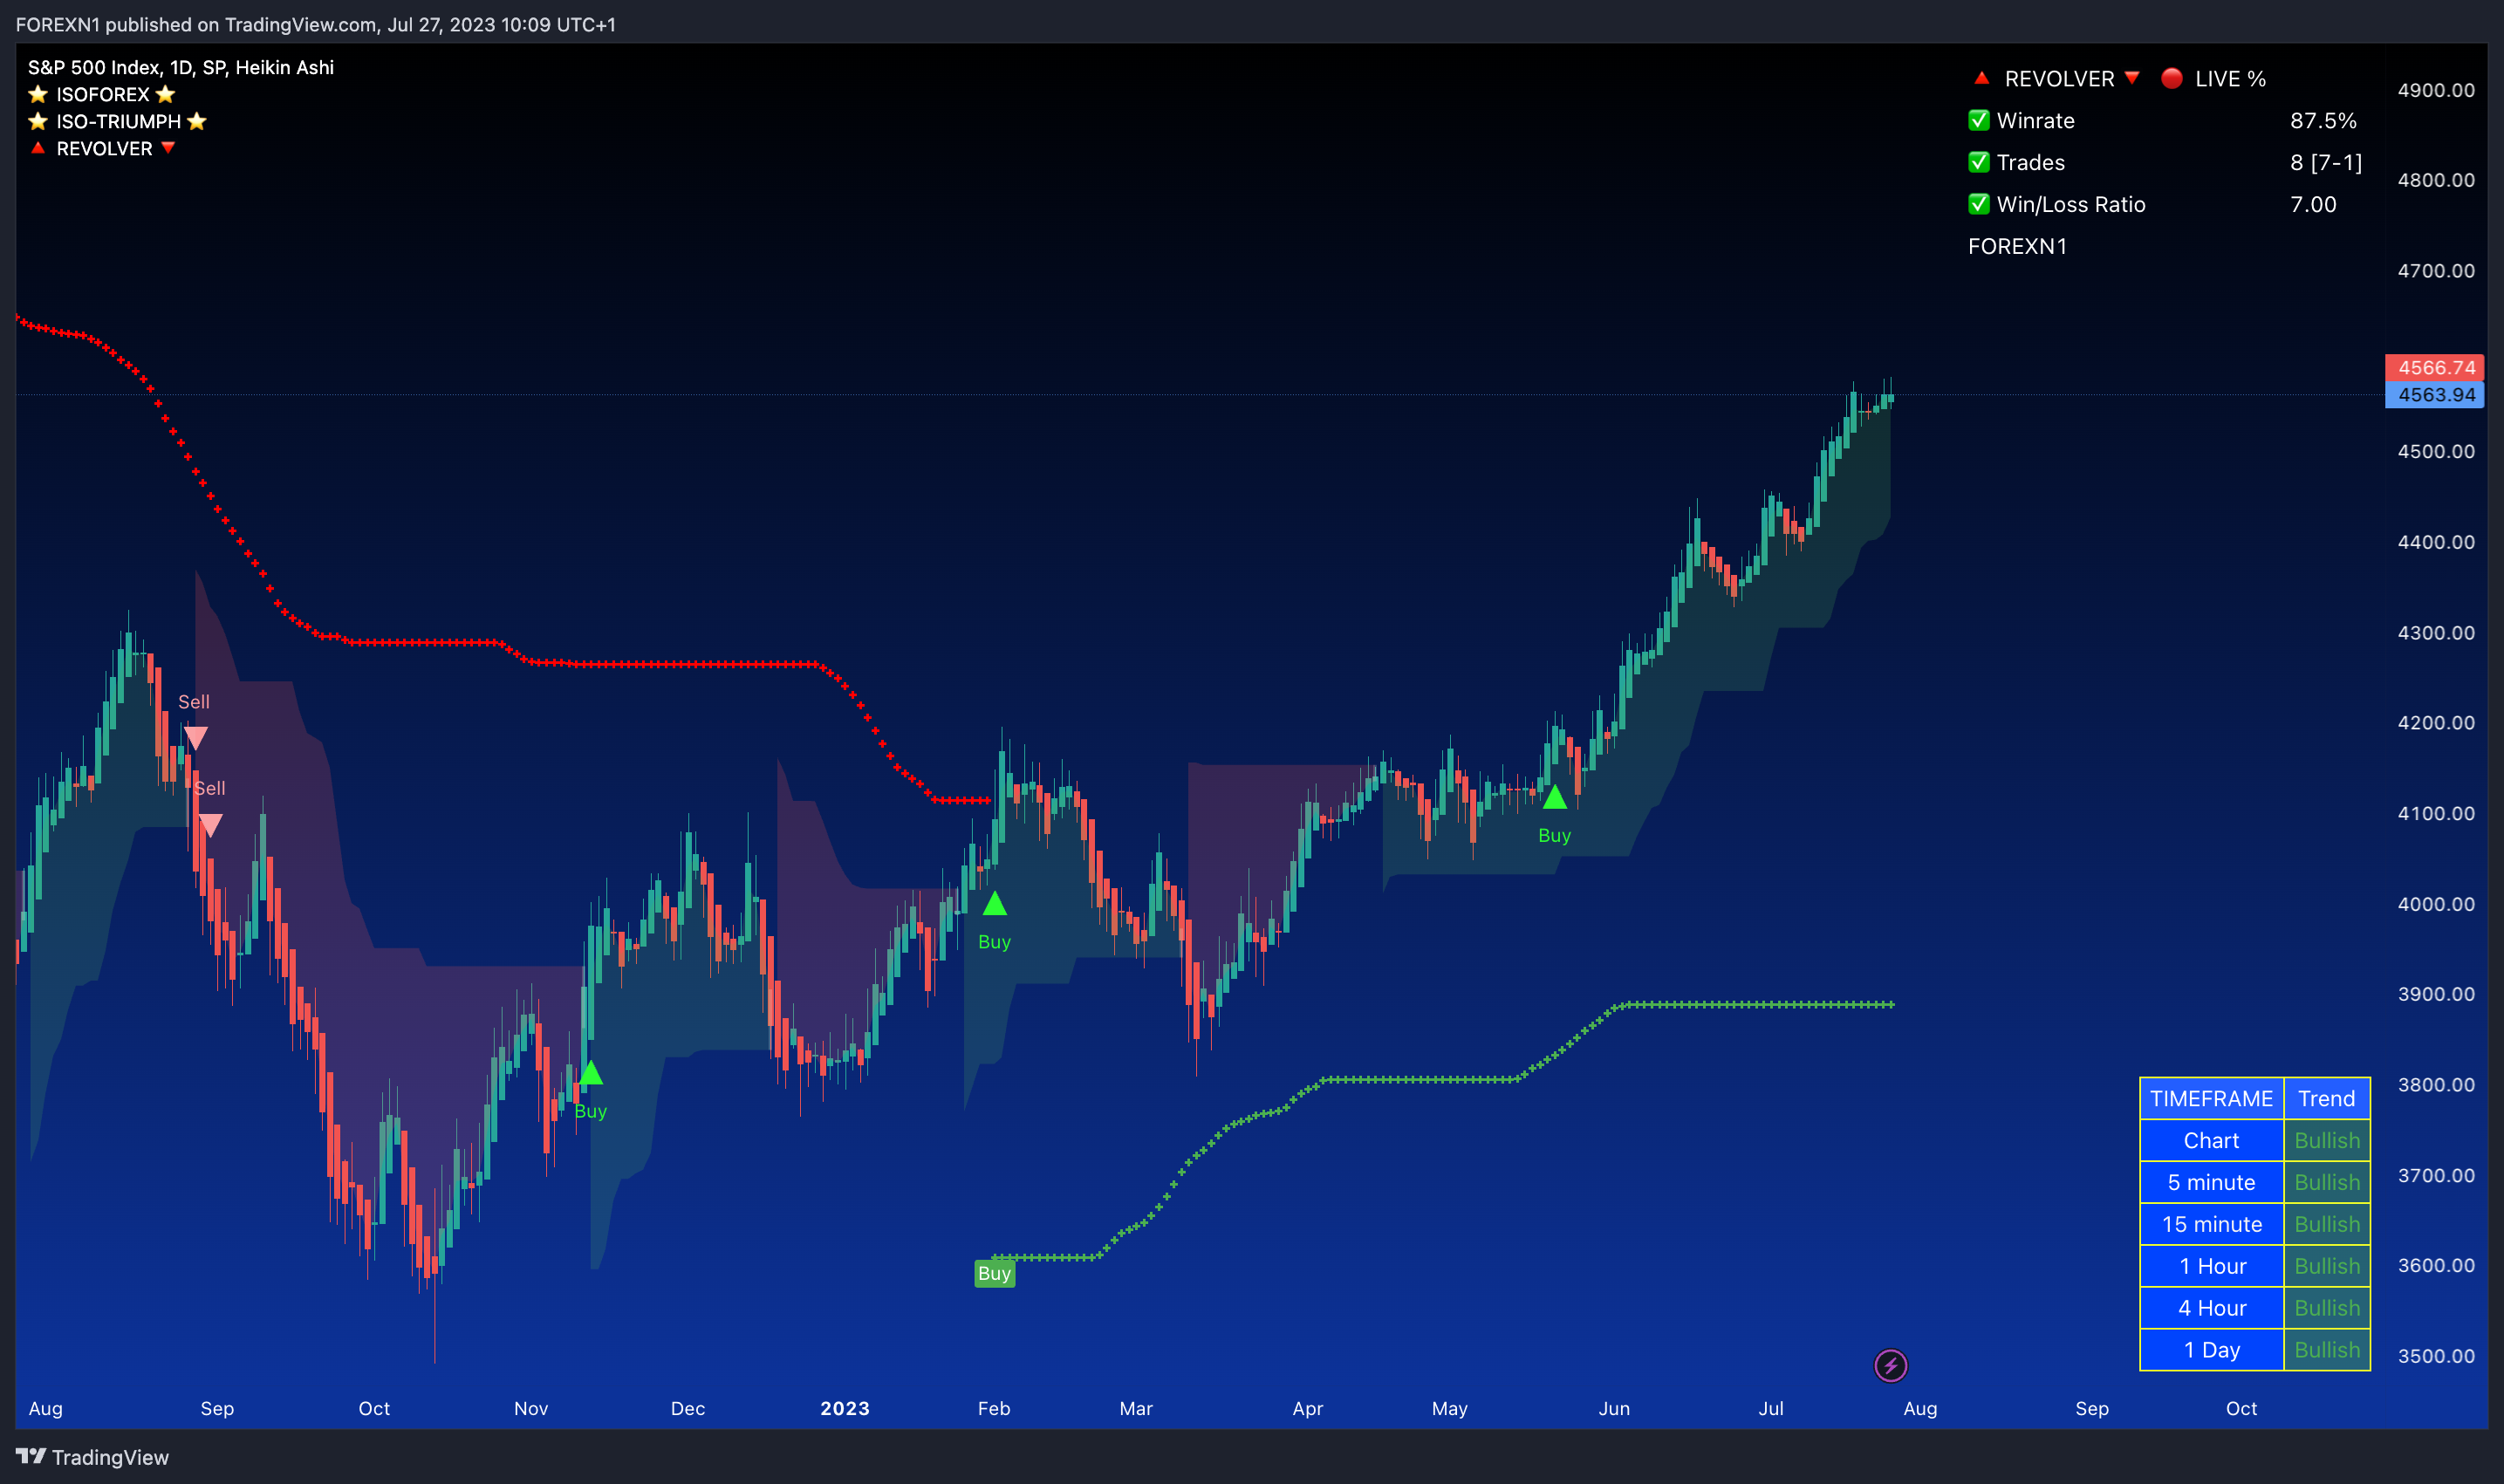Click the star icon before ISOFOREX
2504x1484 pixels.
pyautogui.click(x=38, y=94)
